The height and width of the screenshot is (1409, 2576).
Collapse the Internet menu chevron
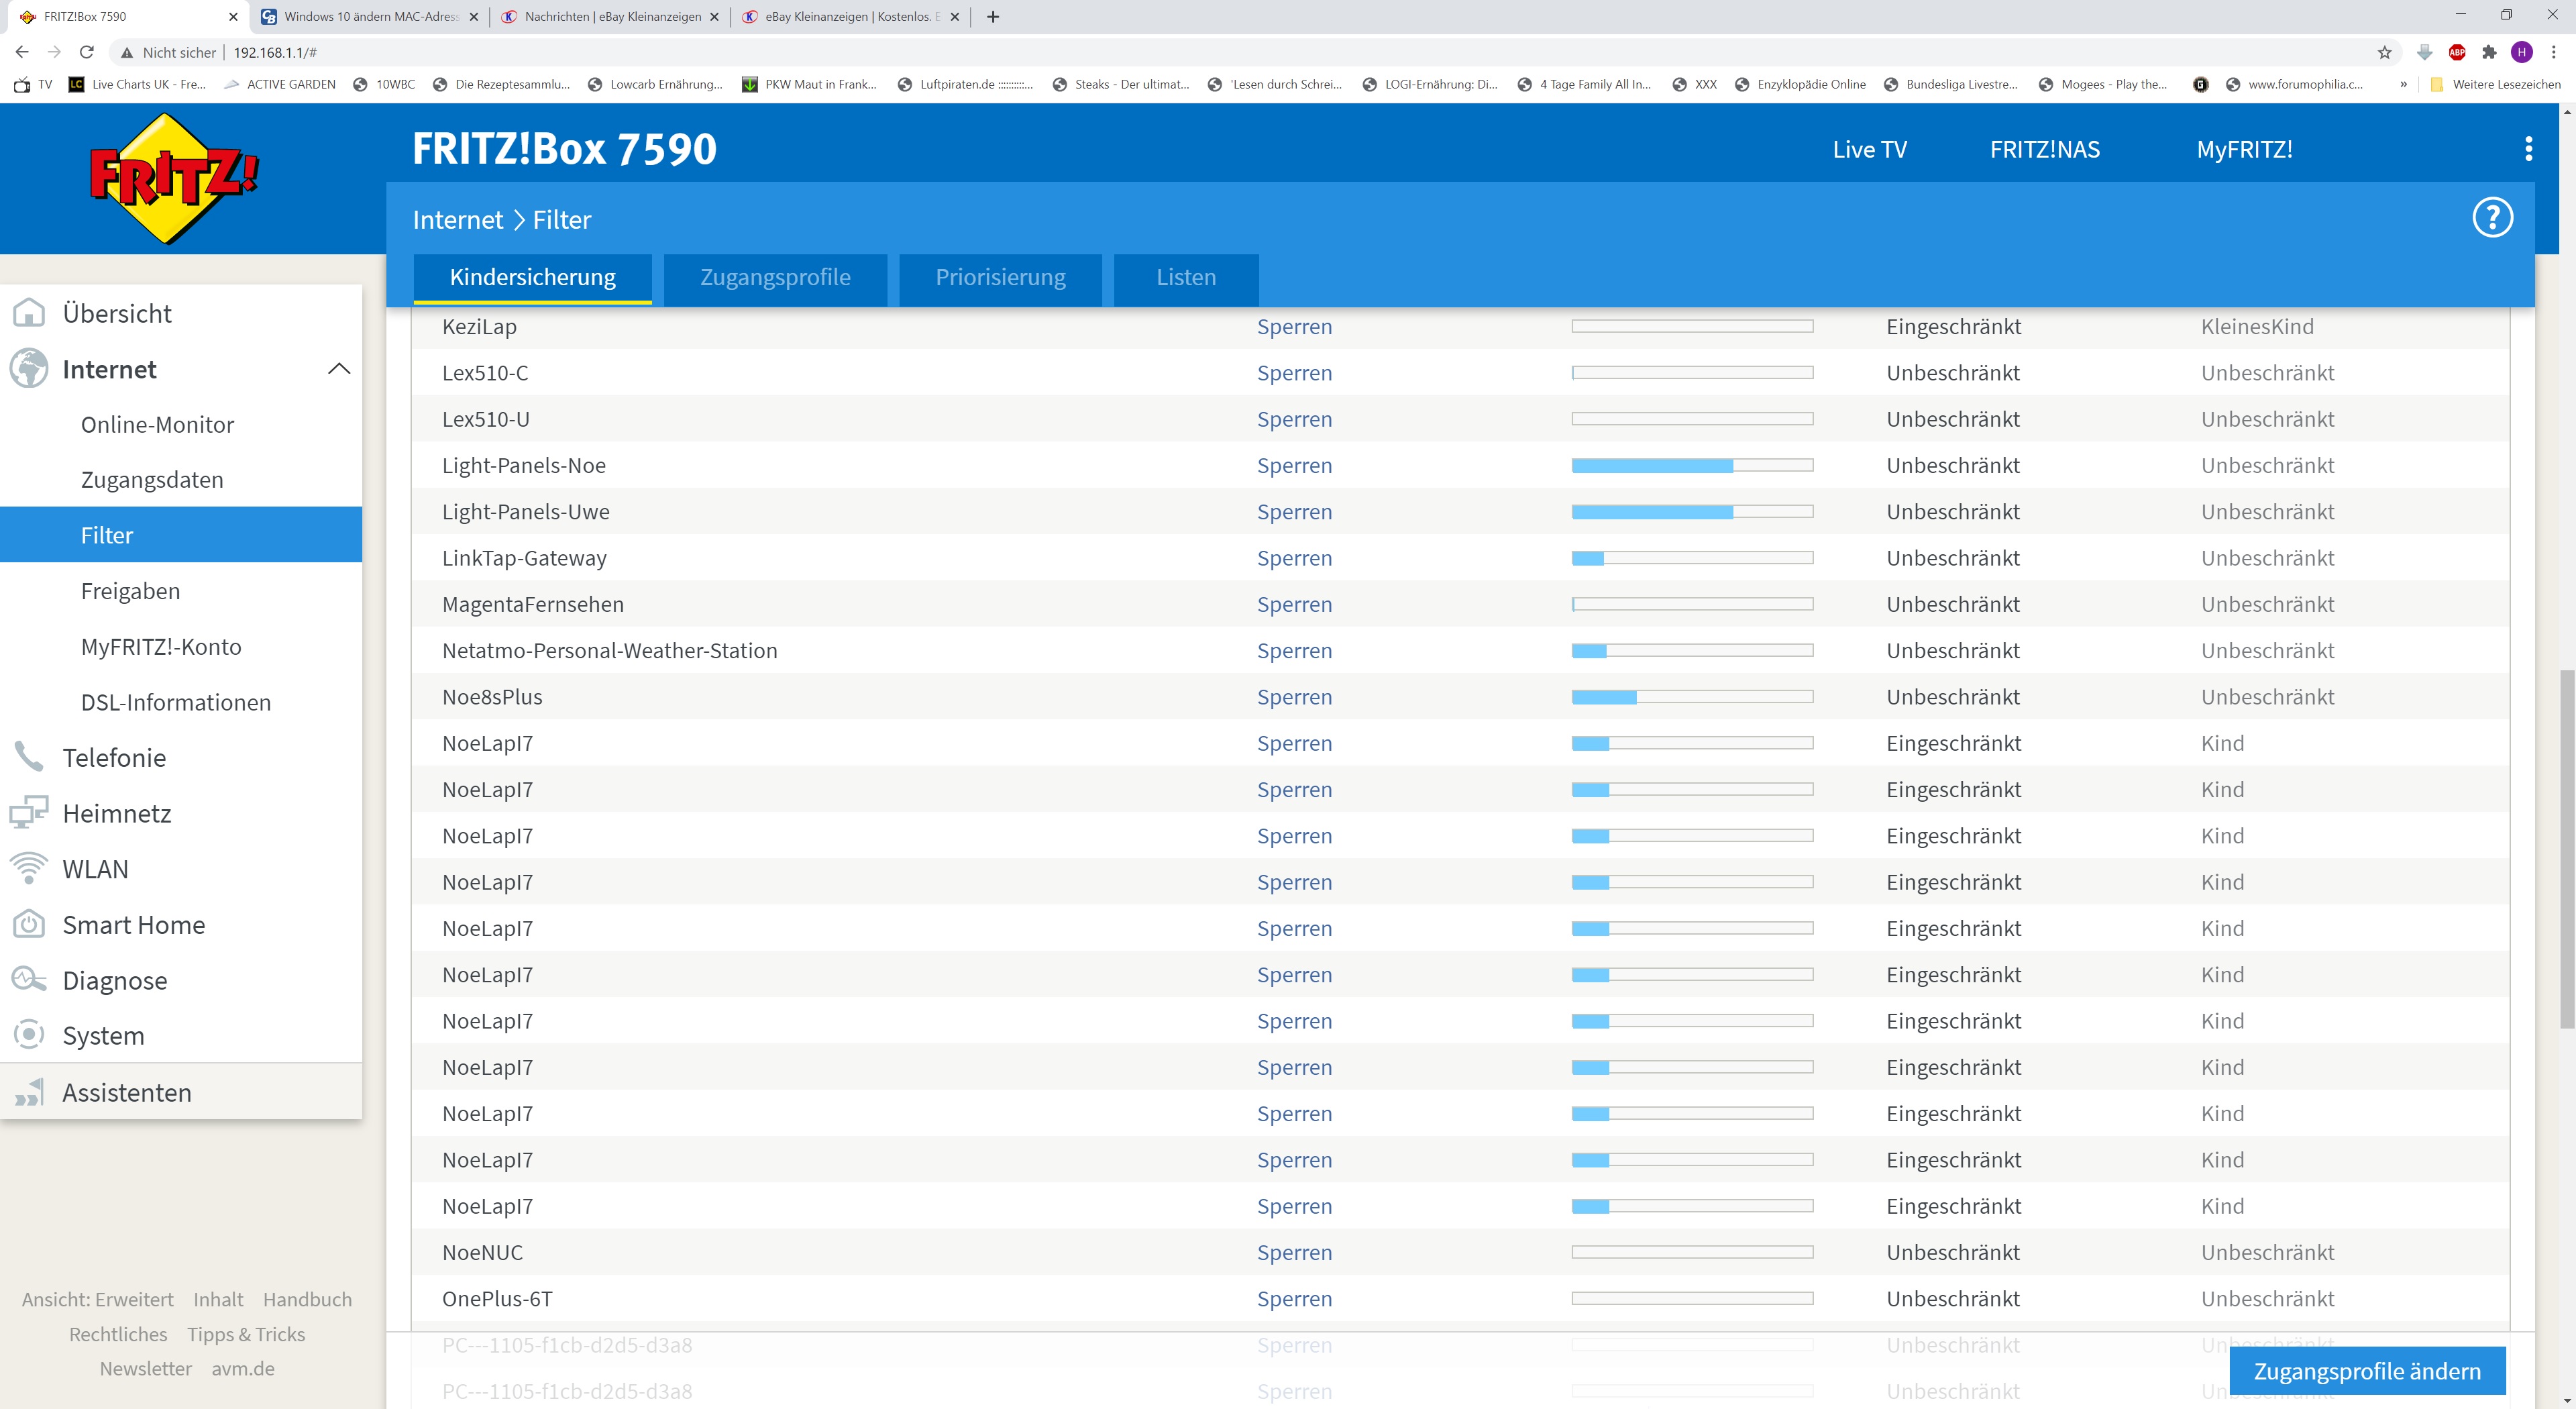[339, 369]
